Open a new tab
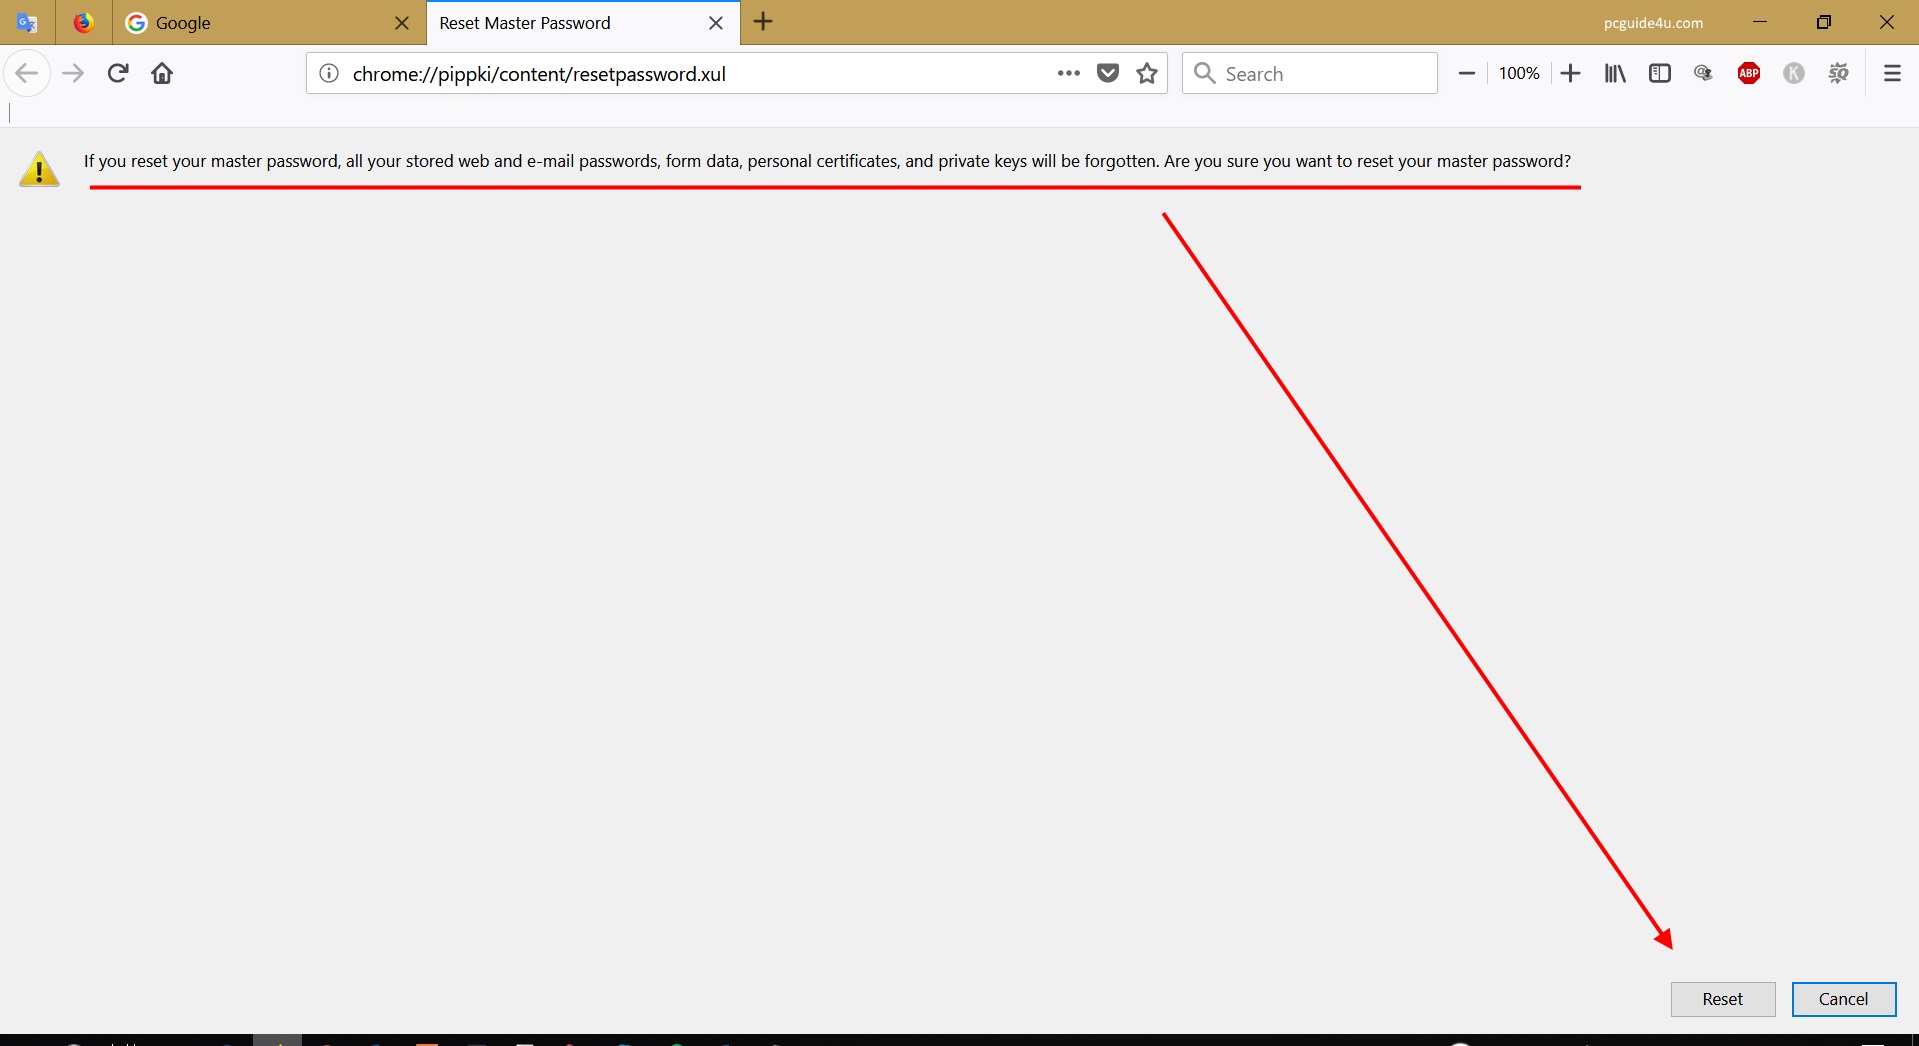 763,22
